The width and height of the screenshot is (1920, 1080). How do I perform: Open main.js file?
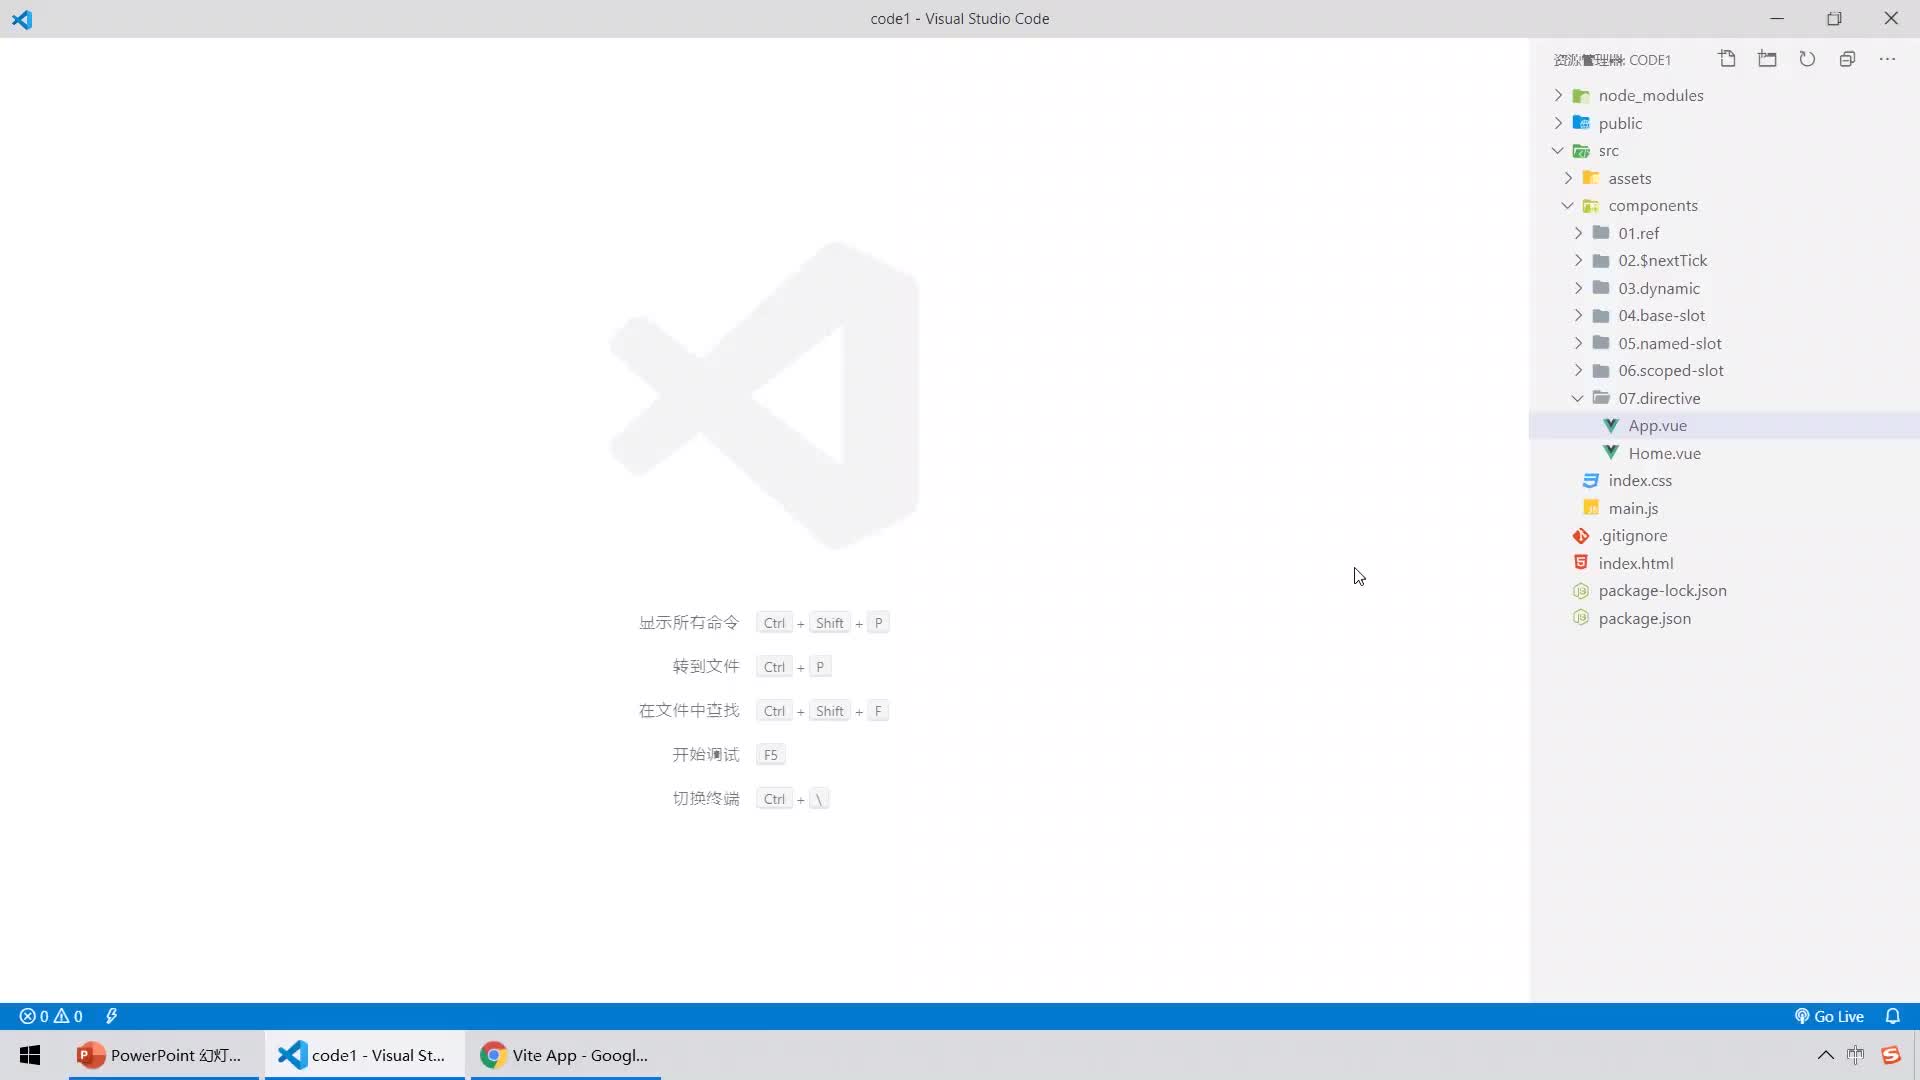coord(1724,508)
